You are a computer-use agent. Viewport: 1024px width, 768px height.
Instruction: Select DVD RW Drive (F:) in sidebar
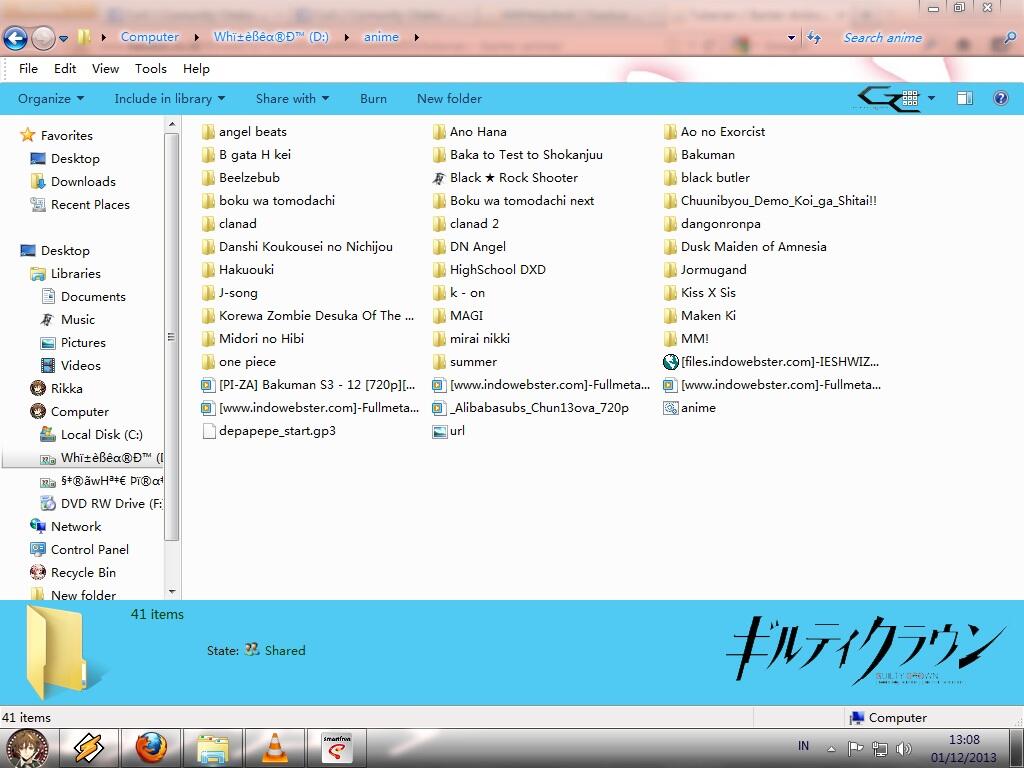click(111, 504)
